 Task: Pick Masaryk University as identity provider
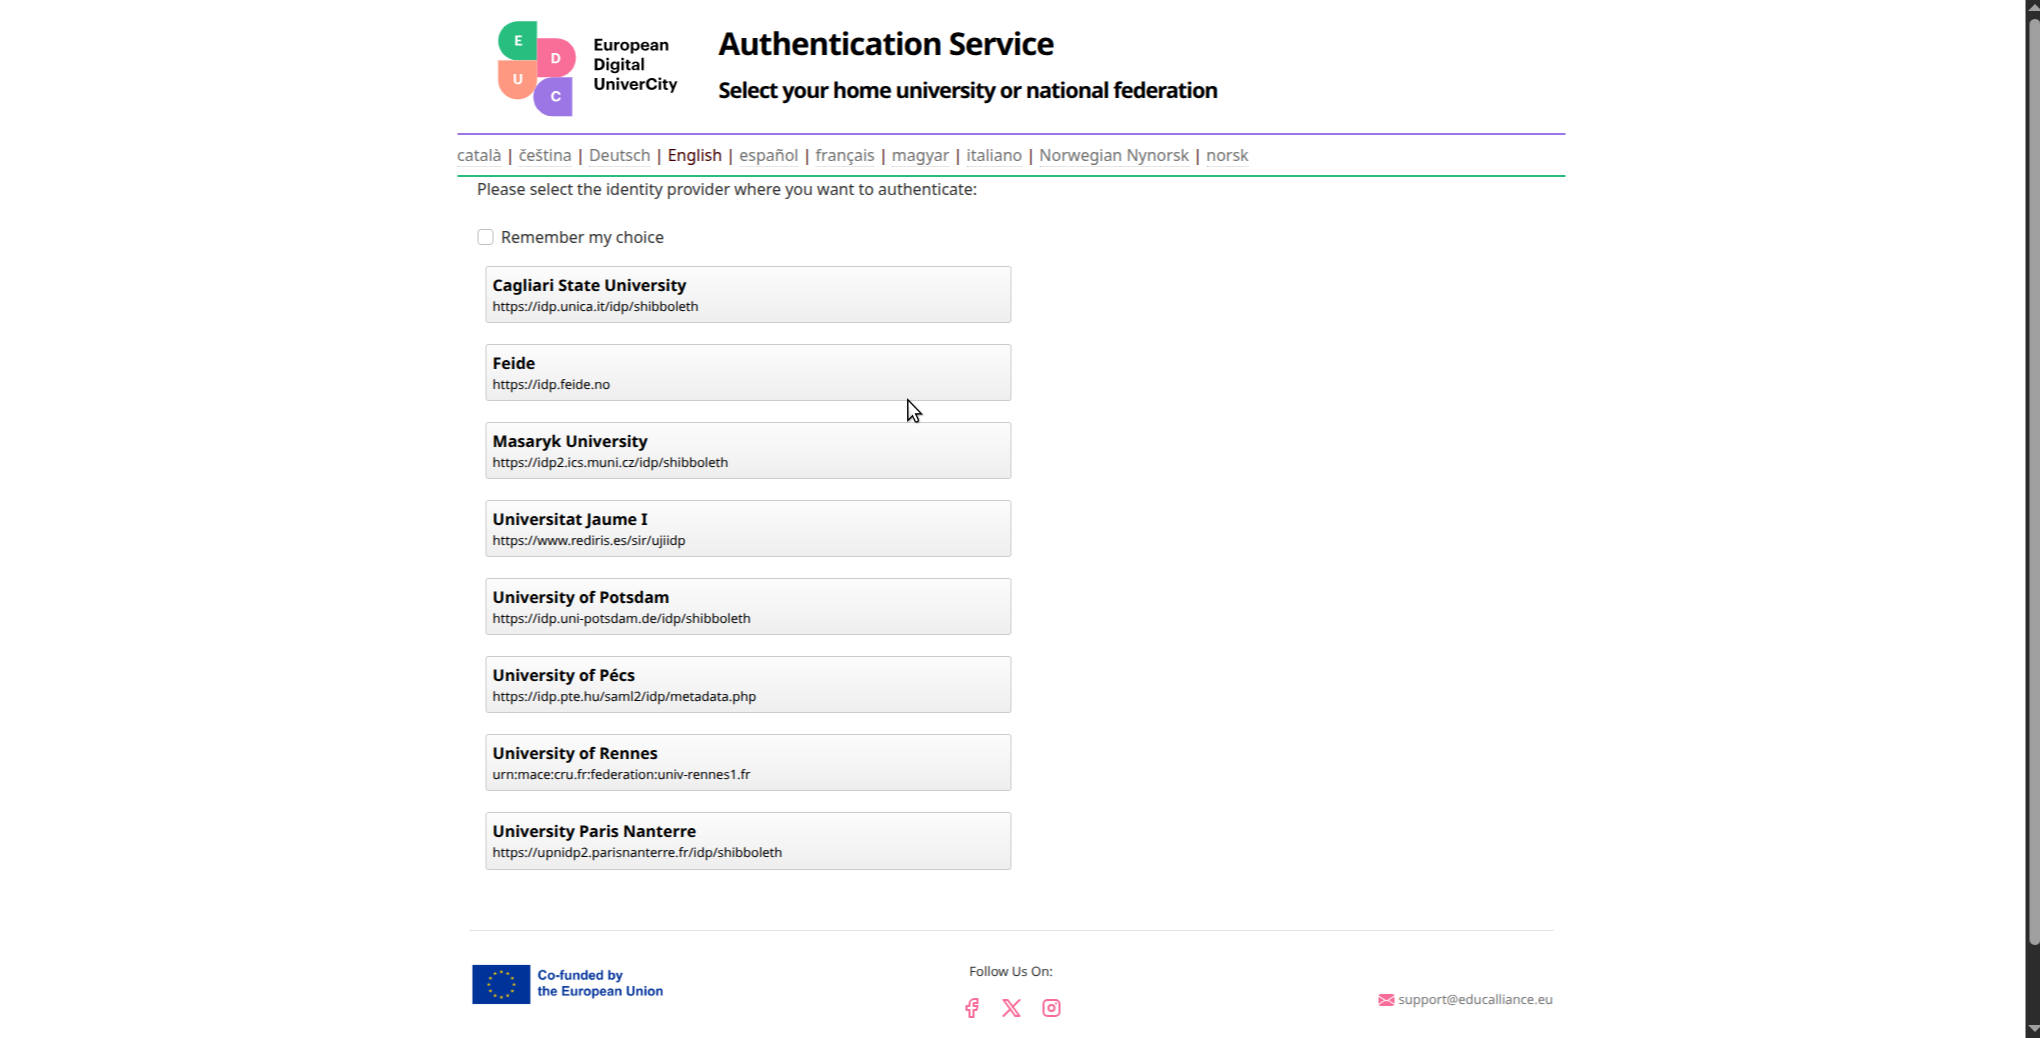748,450
